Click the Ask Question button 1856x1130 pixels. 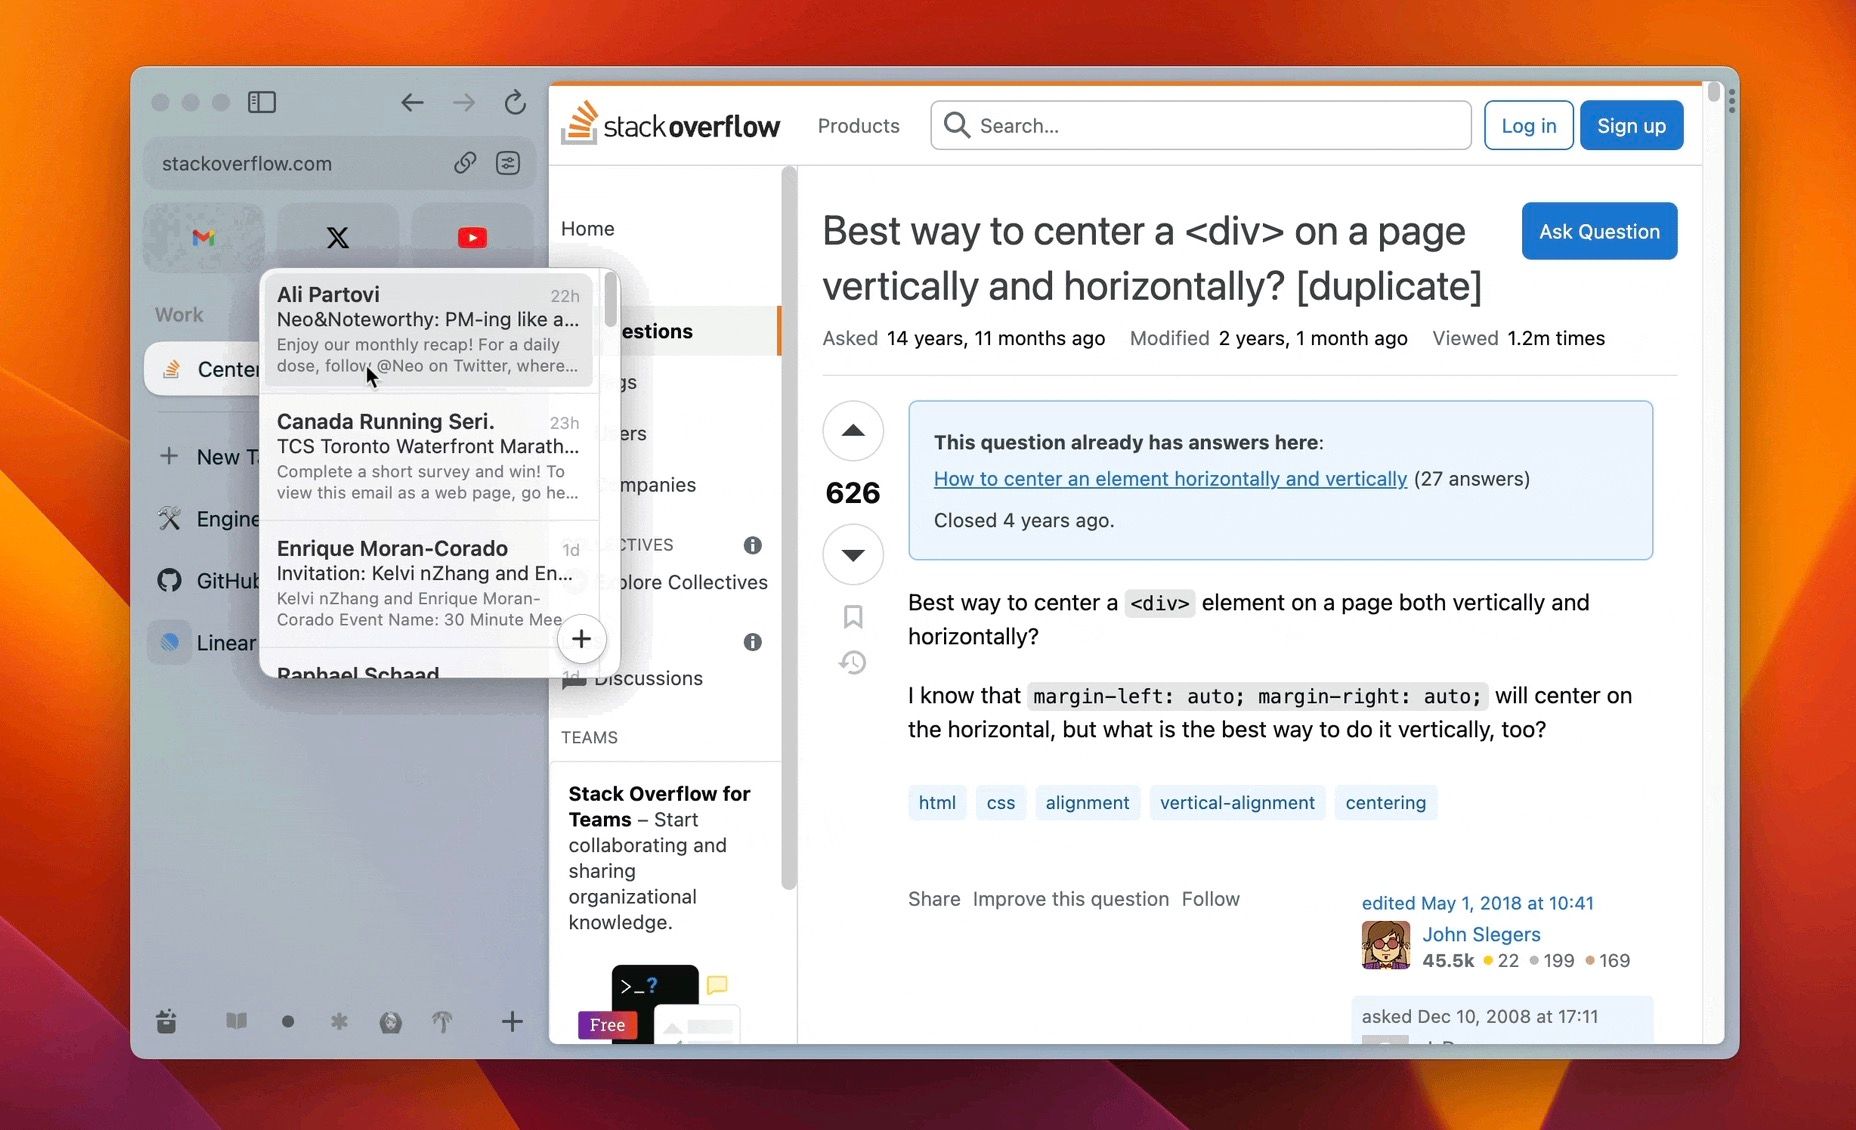coord(1599,231)
